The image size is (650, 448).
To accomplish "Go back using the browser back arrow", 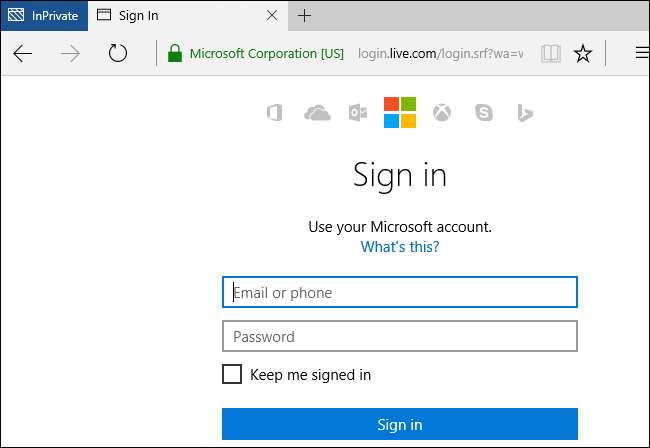I will pos(22,53).
